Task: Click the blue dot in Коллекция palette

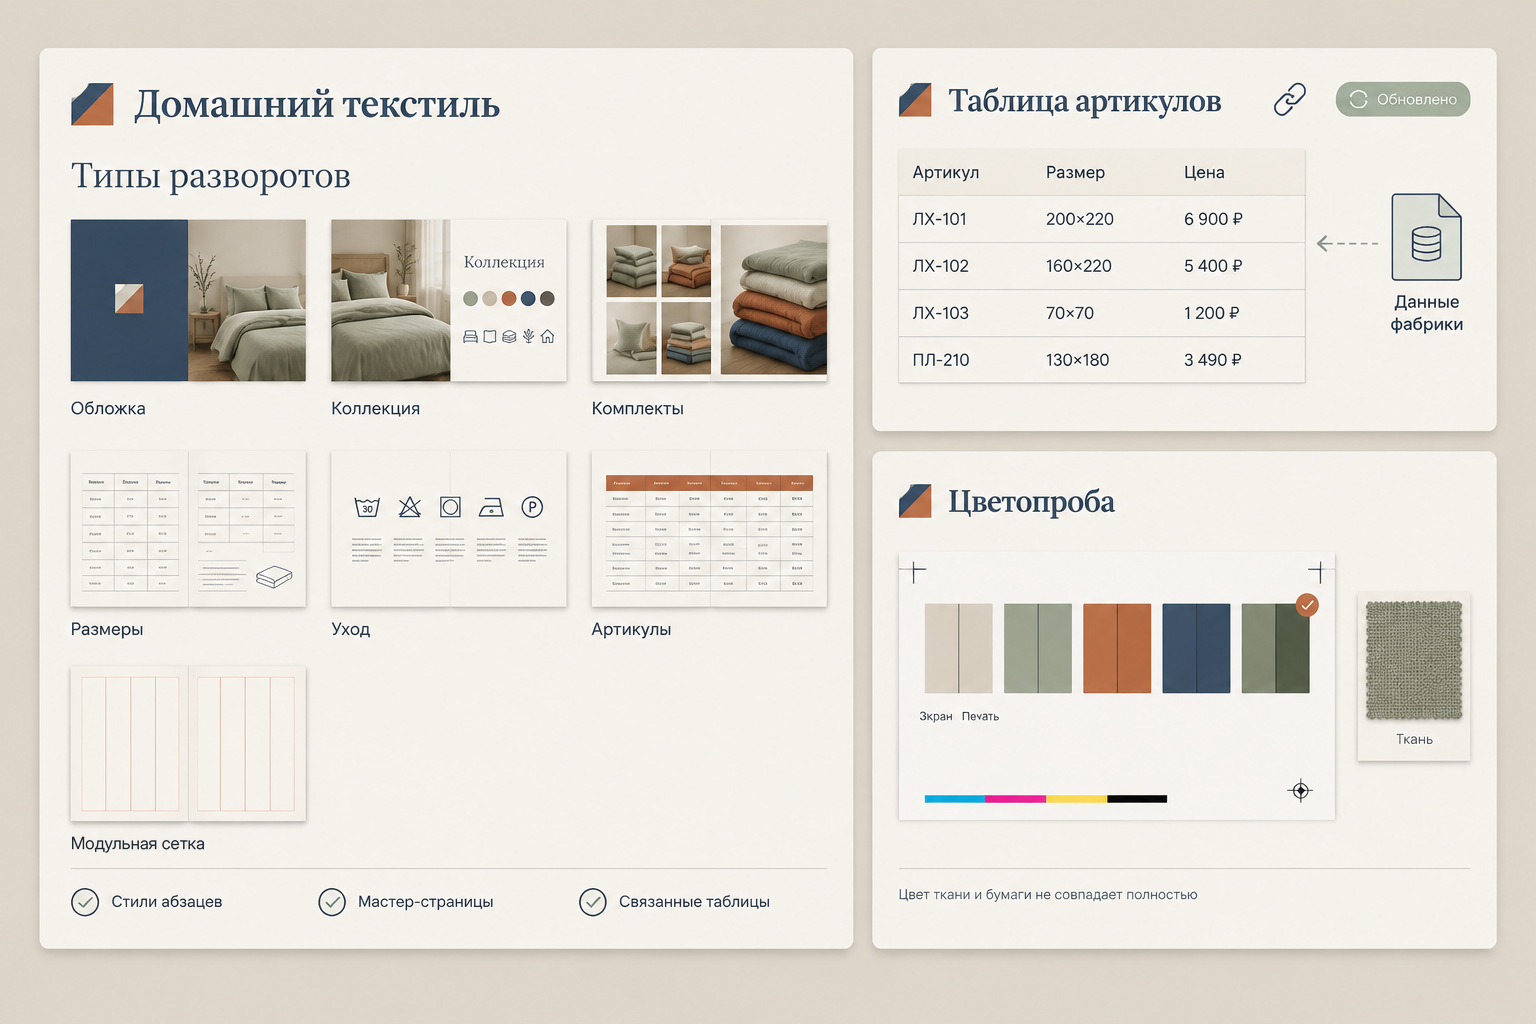Action: [x=528, y=298]
